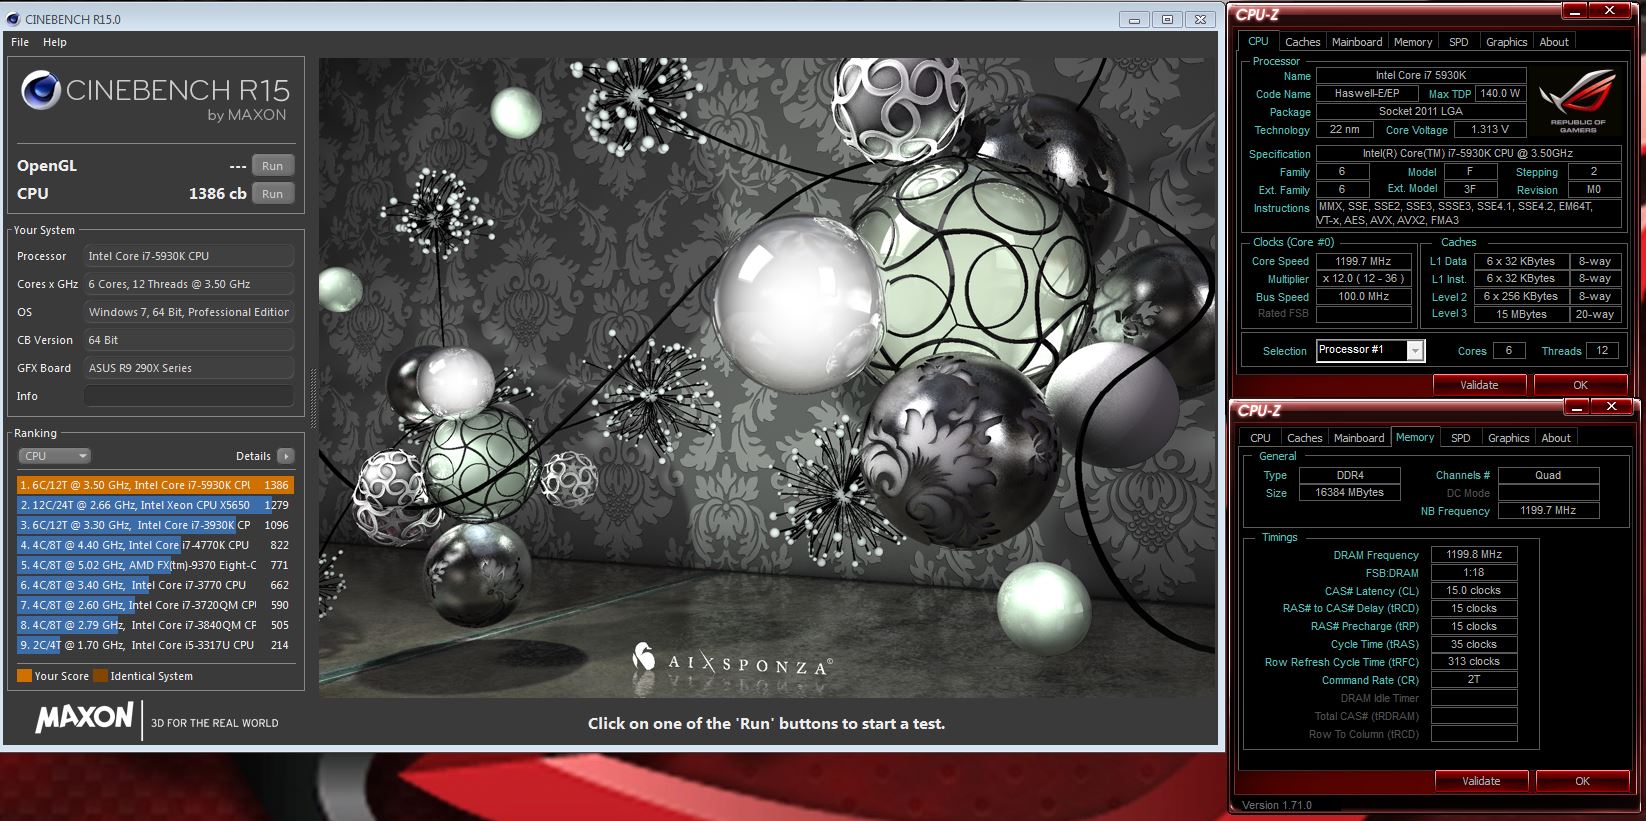
Task: Click the Multiplier value x 12.0 (12 - 36)
Action: click(x=1363, y=279)
